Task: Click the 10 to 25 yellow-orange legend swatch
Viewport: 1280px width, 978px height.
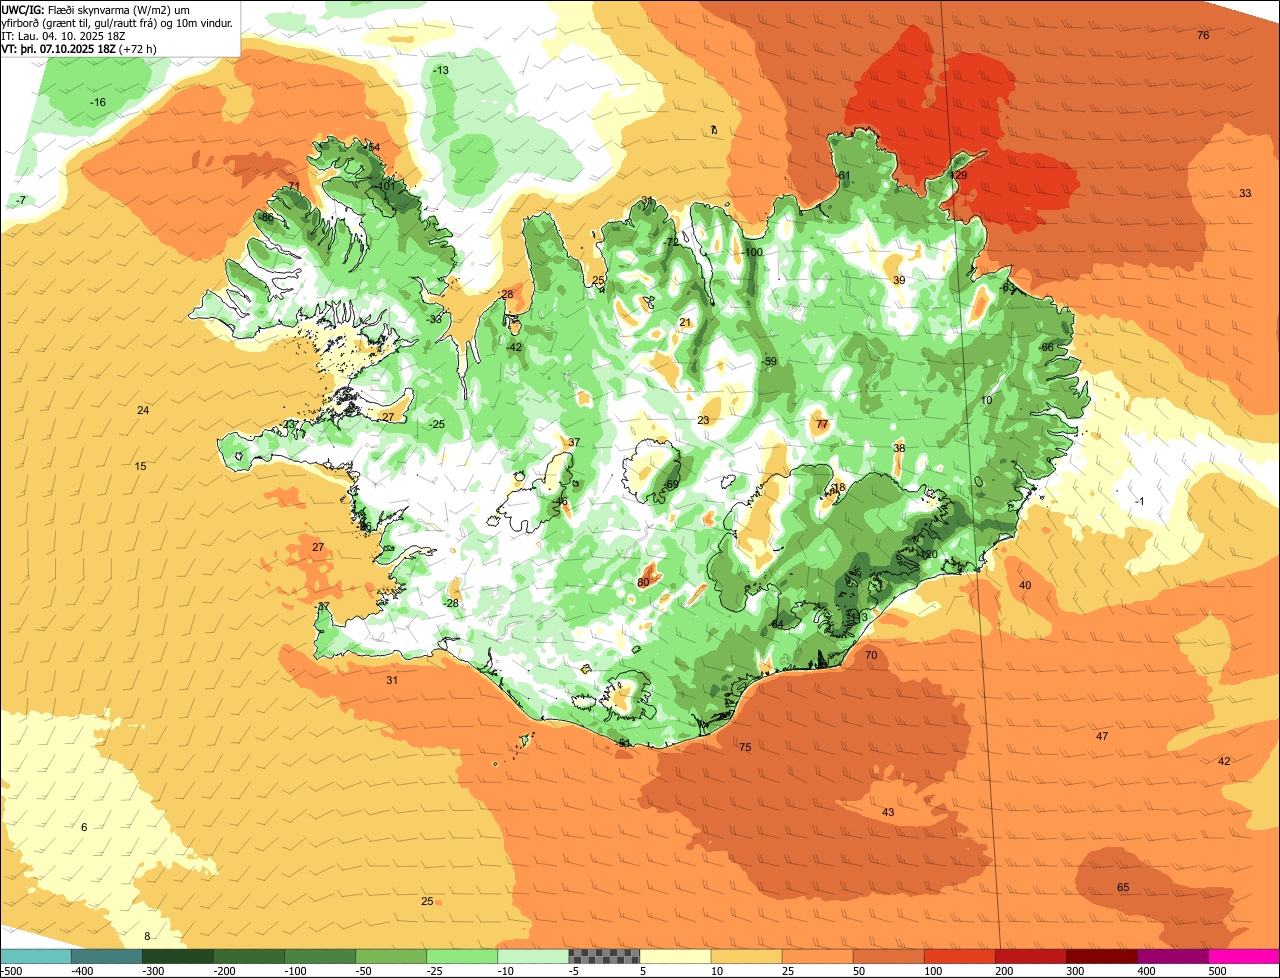Action: click(x=746, y=956)
